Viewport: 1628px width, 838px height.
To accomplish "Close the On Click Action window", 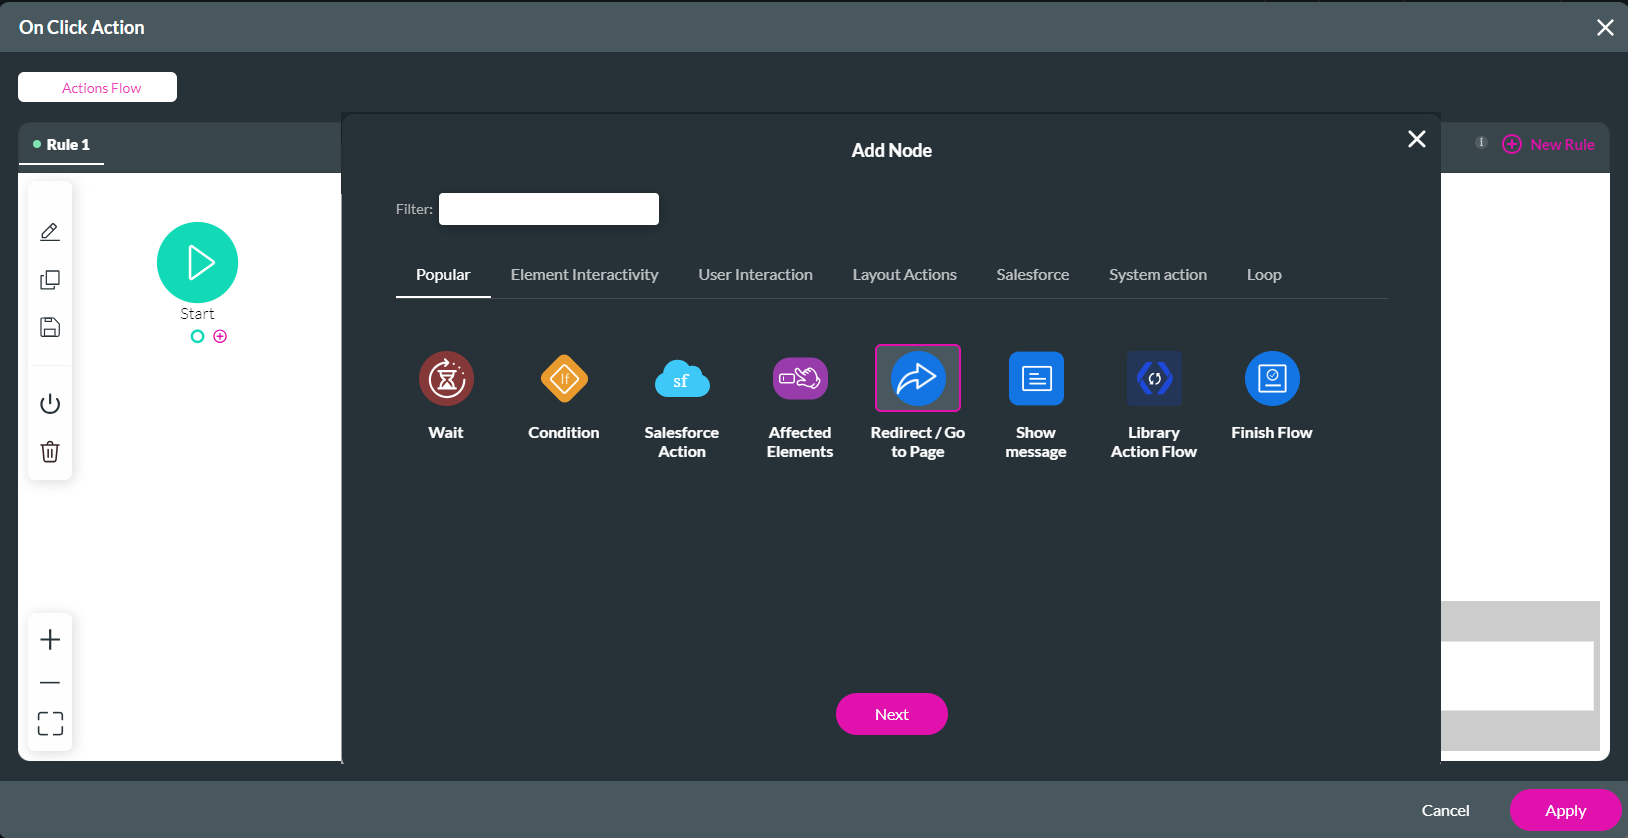I will tap(1605, 28).
